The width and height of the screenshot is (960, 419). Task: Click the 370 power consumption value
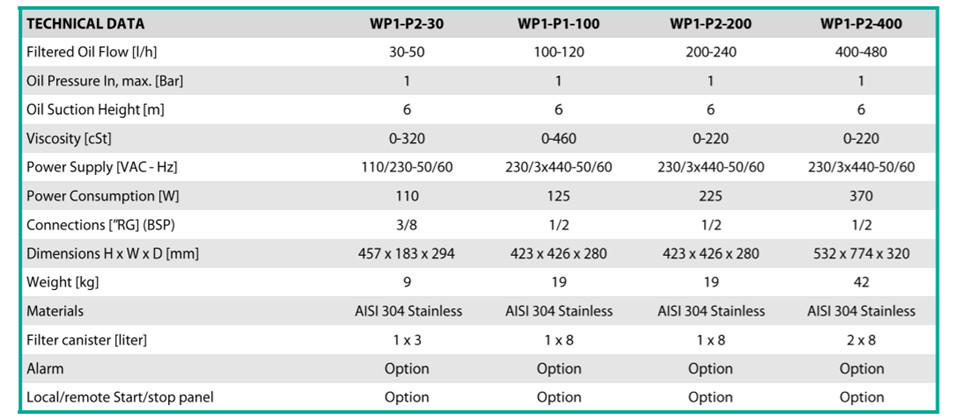[x=861, y=196]
